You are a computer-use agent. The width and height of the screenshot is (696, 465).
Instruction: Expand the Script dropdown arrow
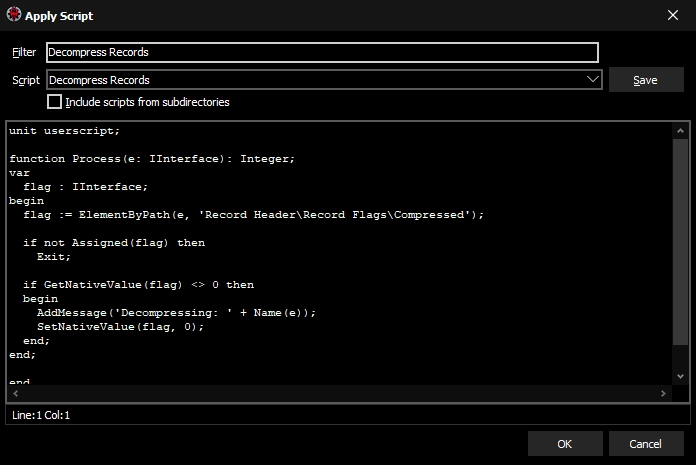(x=591, y=80)
